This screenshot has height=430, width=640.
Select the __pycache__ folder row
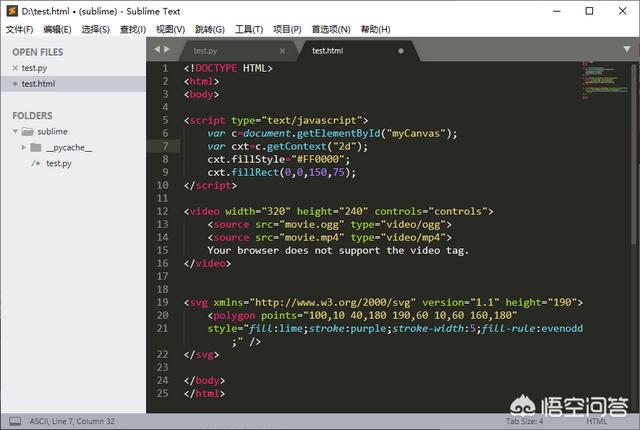click(69, 147)
